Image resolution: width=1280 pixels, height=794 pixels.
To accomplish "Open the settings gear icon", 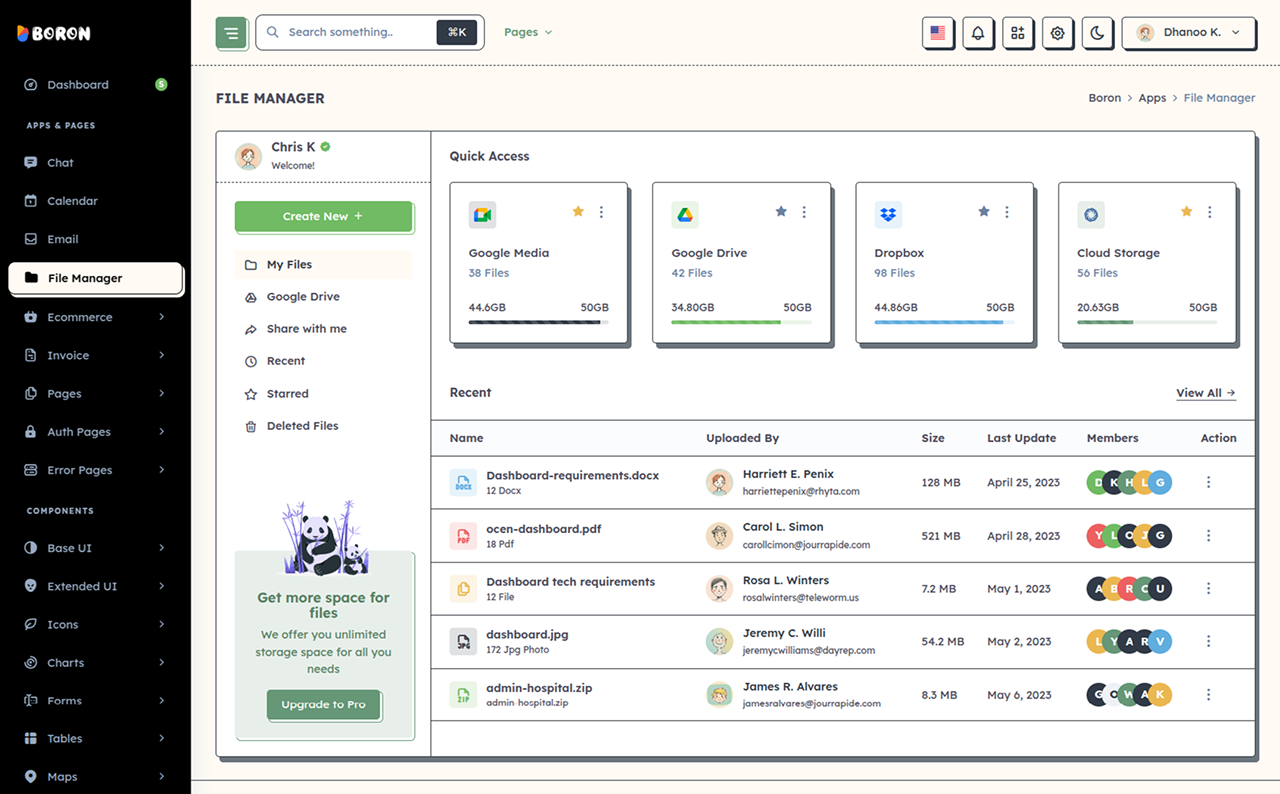I will 1057,32.
